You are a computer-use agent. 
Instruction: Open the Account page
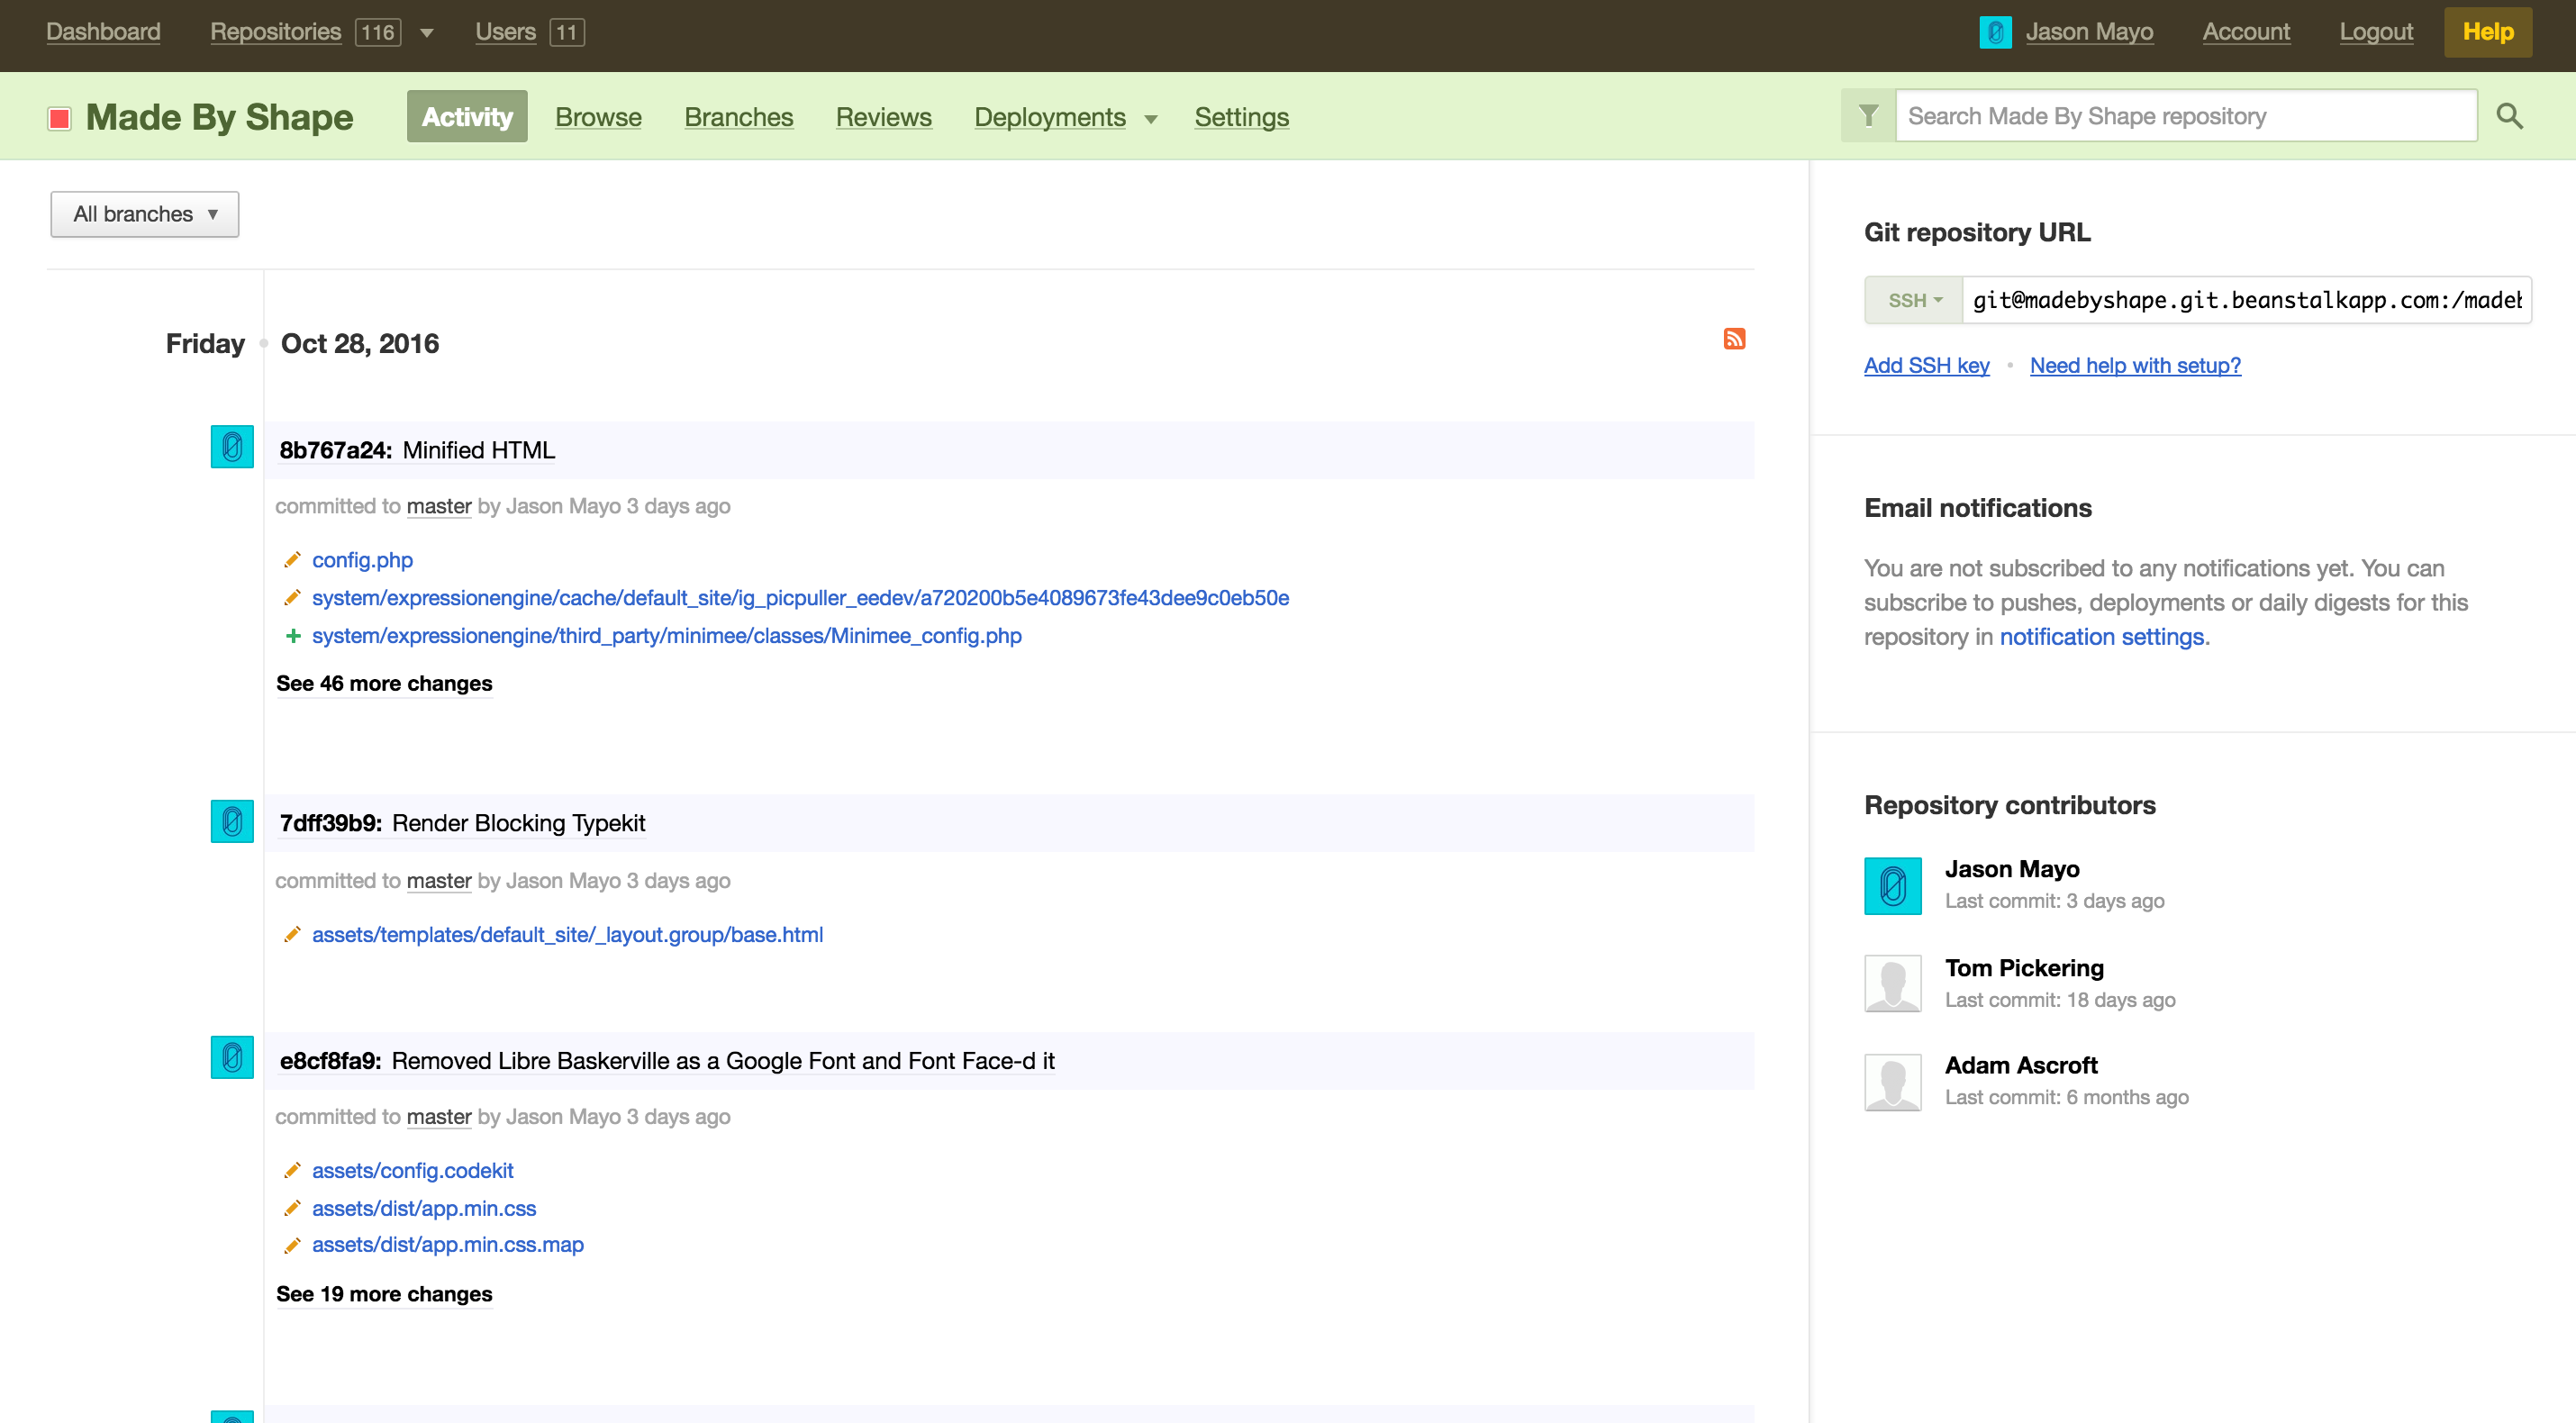click(x=2246, y=32)
